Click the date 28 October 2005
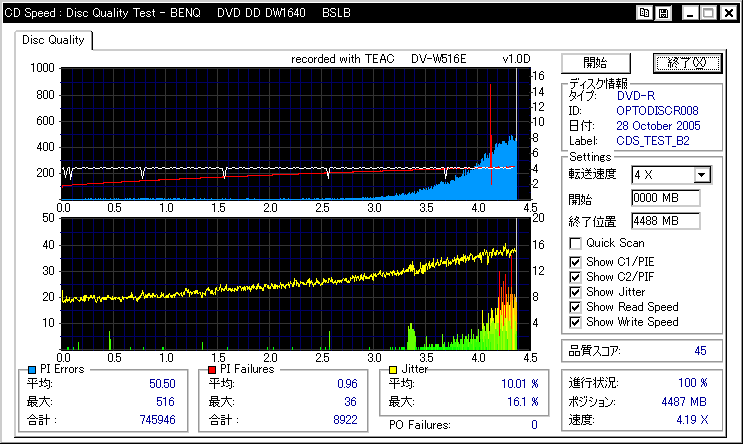Screen dimensions: 743x444 point(658,126)
